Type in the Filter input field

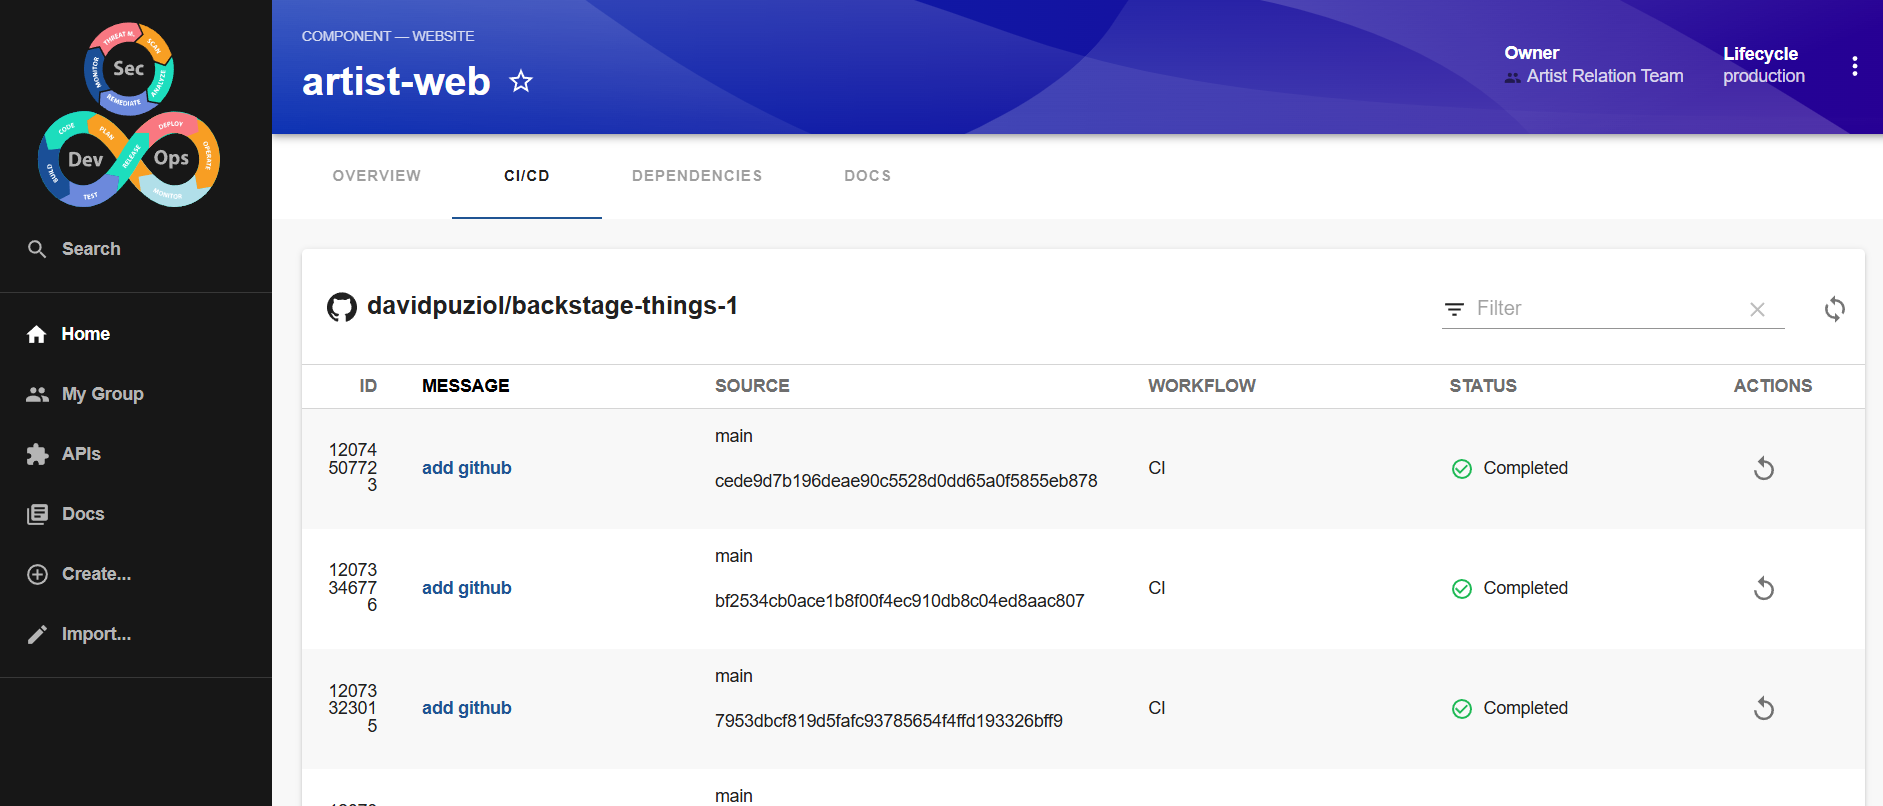1604,309
